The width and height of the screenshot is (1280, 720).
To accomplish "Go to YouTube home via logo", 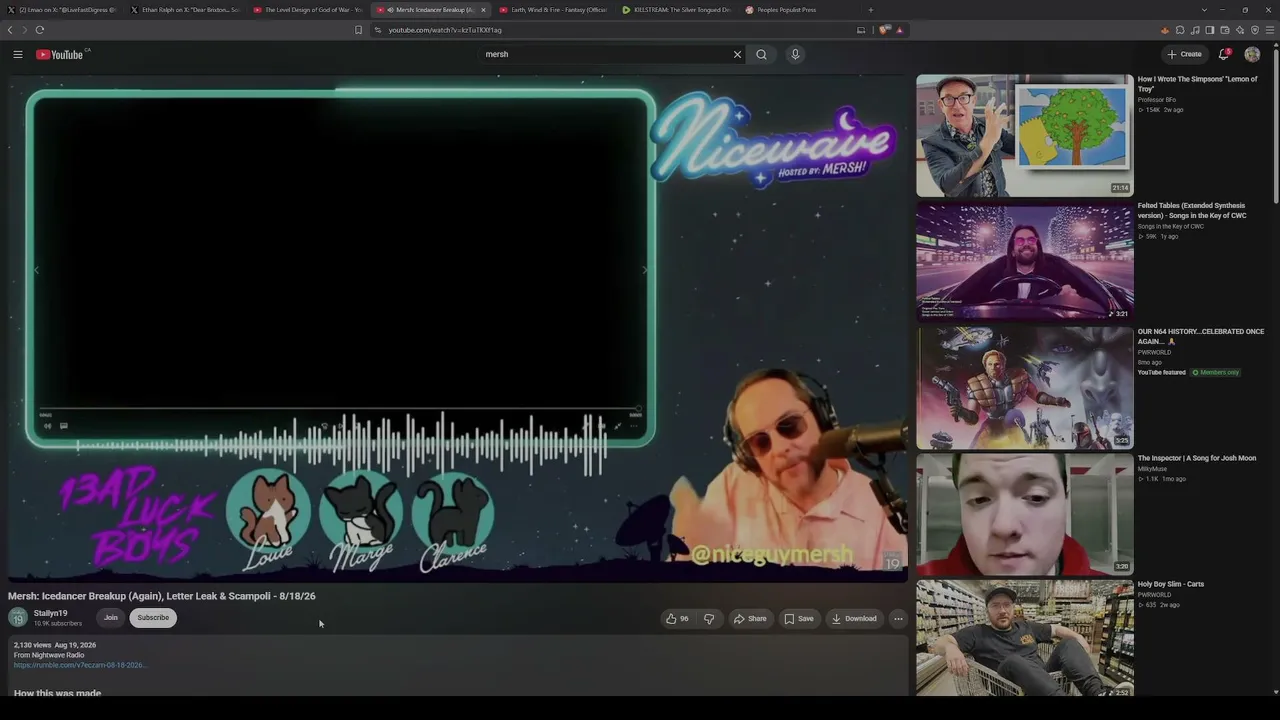I will tap(62, 54).
